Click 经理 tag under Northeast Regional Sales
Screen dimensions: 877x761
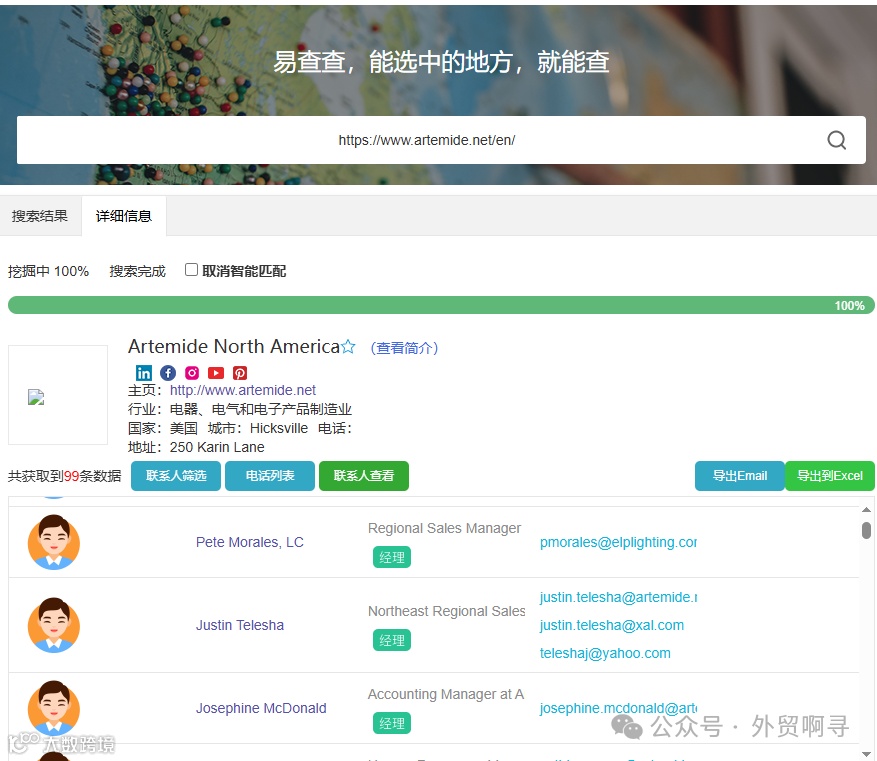[392, 640]
